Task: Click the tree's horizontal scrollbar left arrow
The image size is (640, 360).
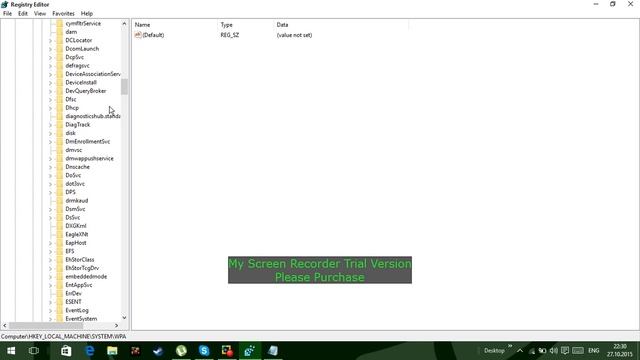Action: click(4, 326)
